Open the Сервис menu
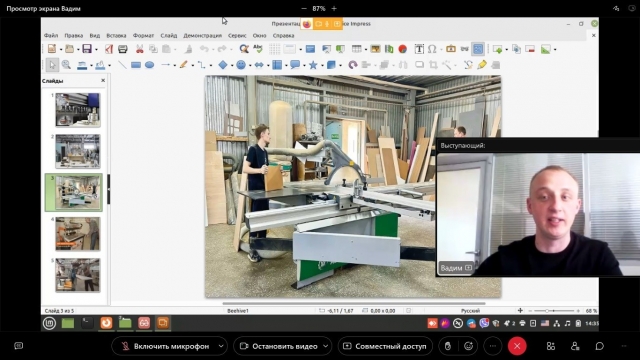Screen dimensions: 640x360 (x=237, y=36)
